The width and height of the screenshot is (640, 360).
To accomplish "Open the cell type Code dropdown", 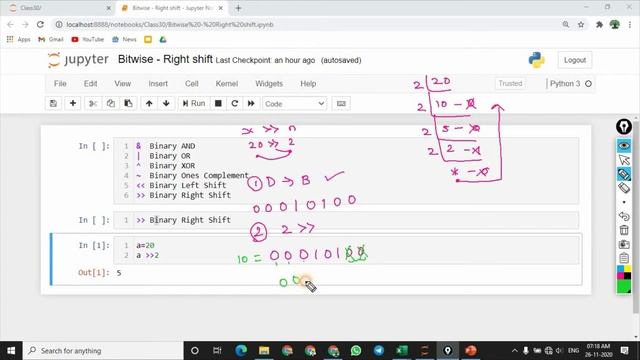I will [x=294, y=104].
